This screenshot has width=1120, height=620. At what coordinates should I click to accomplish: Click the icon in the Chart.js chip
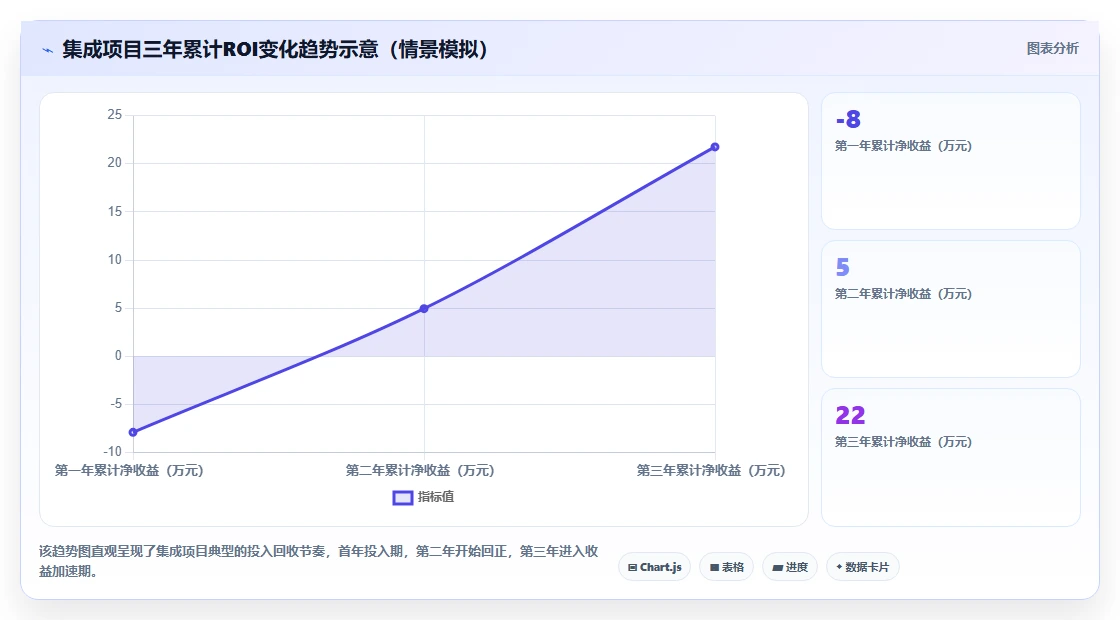click(x=632, y=568)
